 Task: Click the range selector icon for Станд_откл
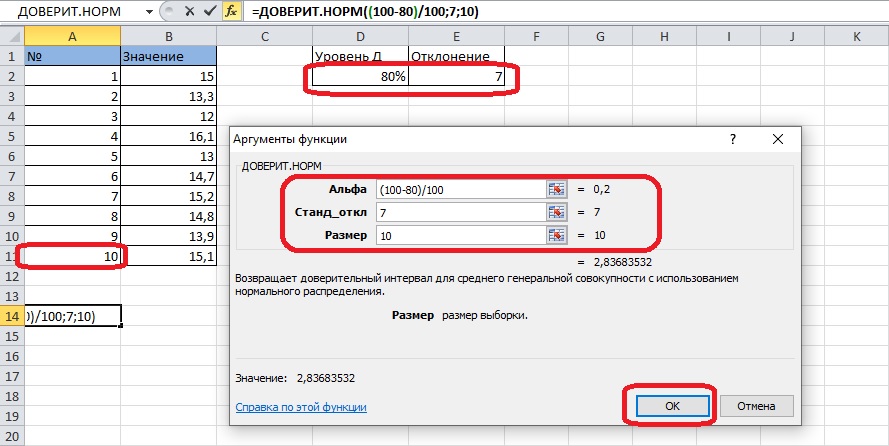(x=557, y=213)
